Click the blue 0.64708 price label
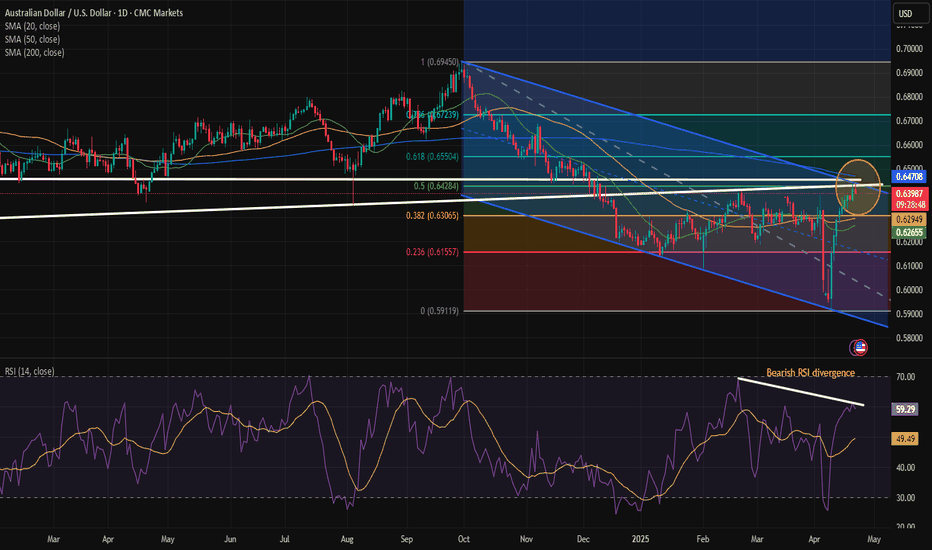Viewport: 932px width, 550px height. (909, 177)
